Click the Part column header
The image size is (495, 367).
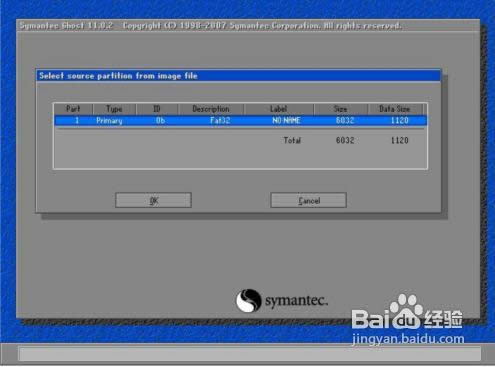click(x=73, y=109)
